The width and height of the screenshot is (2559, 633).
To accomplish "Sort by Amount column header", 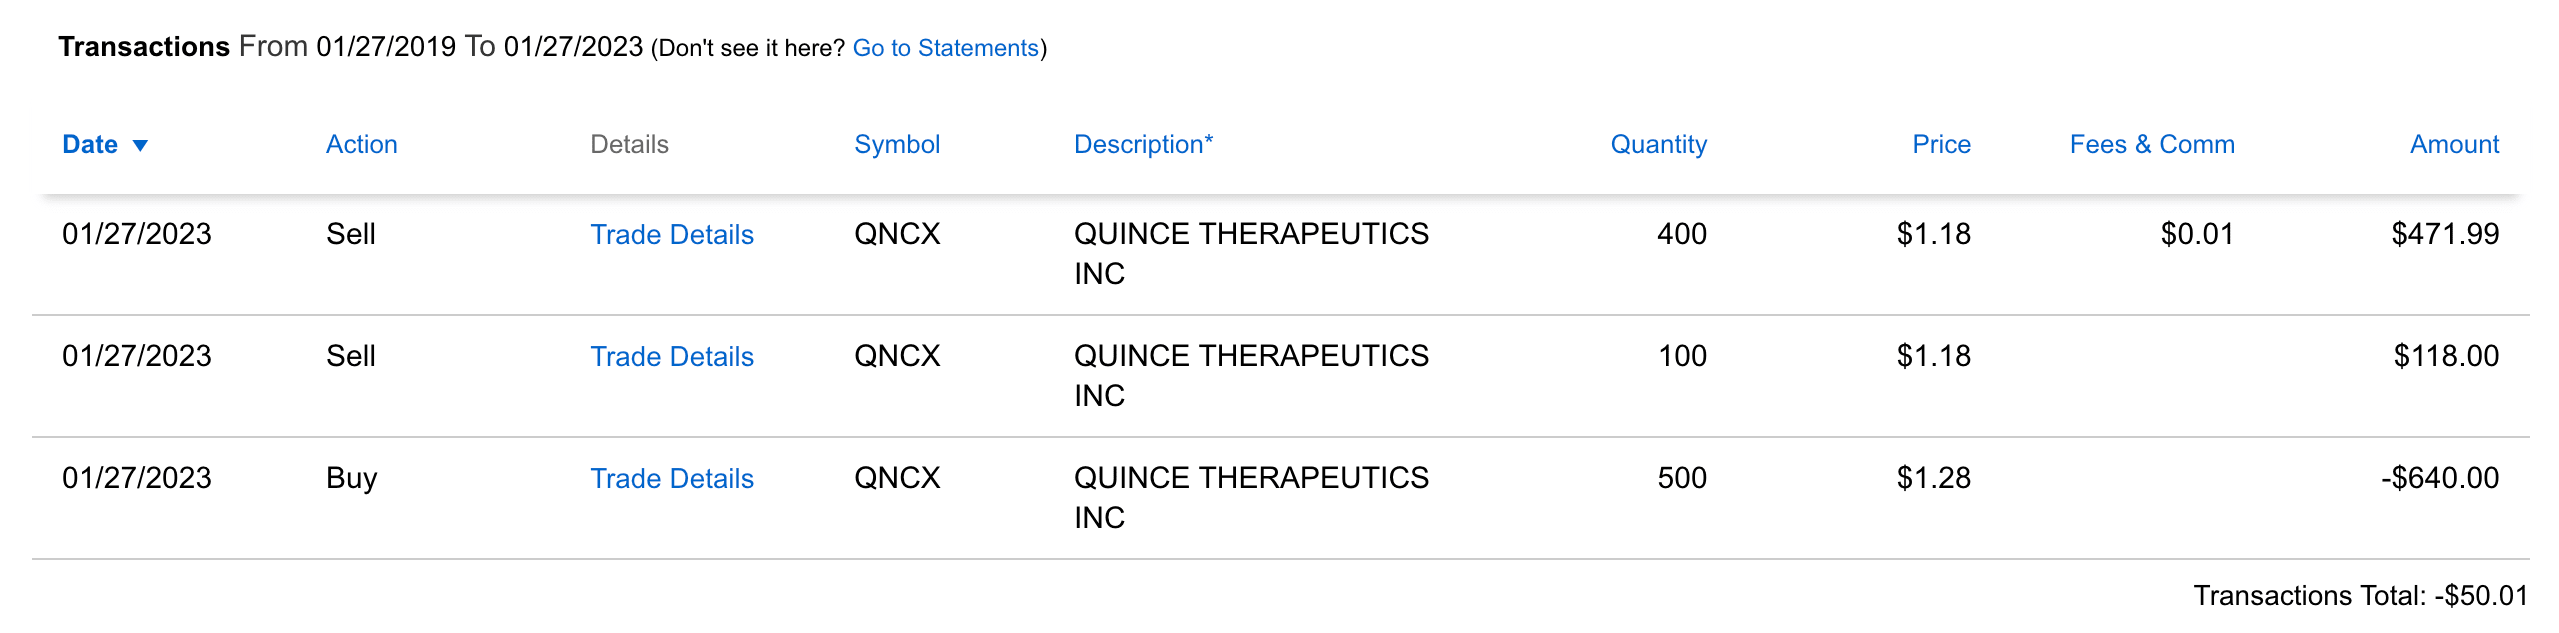I will coord(2453,145).
